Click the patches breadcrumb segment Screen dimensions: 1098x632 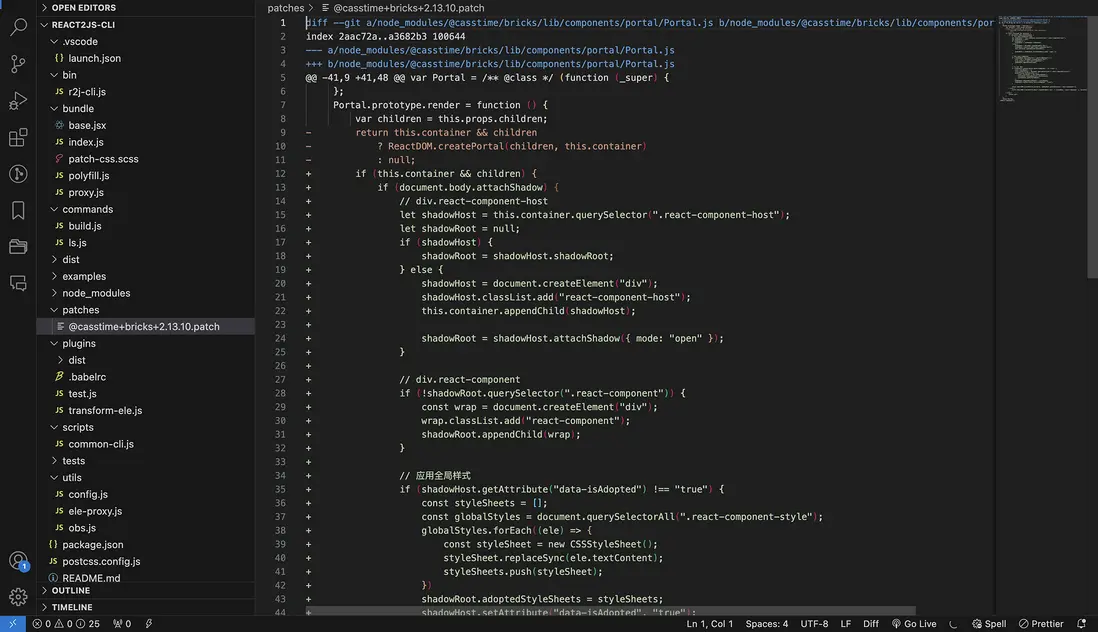(285, 8)
